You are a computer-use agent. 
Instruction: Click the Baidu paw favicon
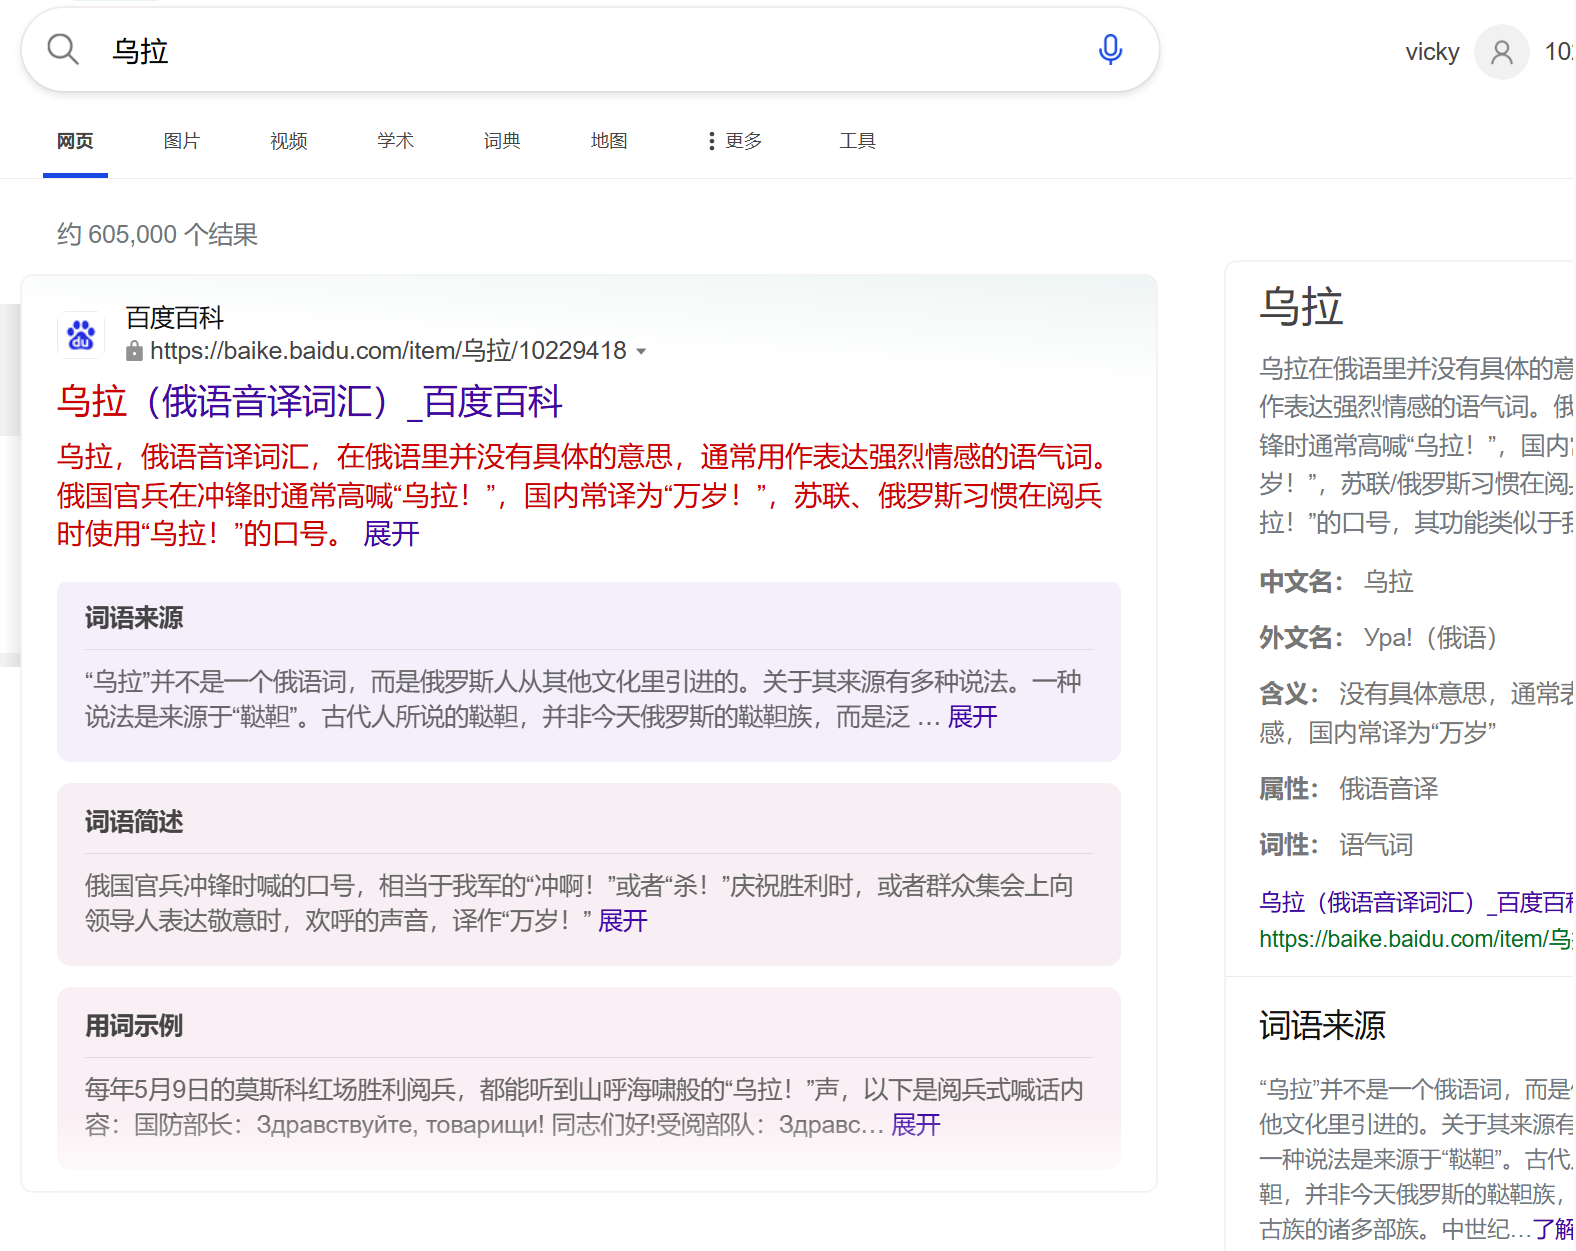coord(81,335)
